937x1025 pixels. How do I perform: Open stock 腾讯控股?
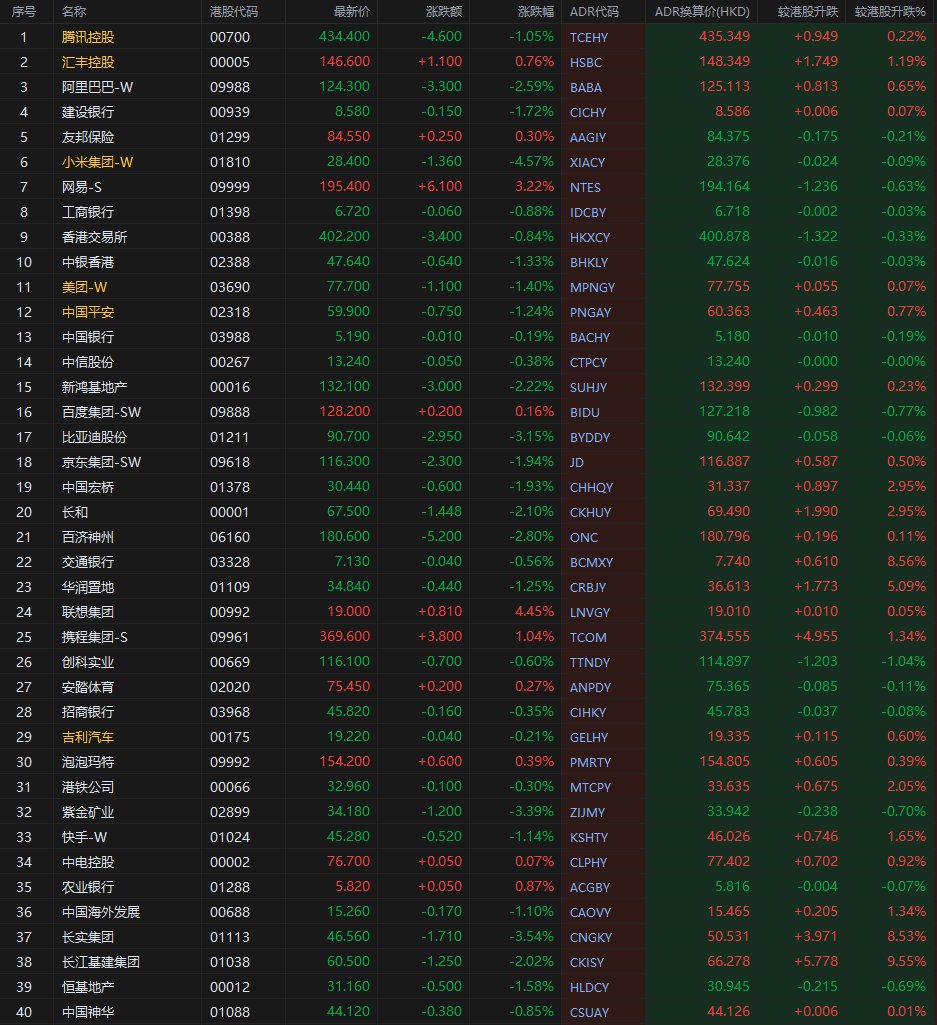point(88,37)
